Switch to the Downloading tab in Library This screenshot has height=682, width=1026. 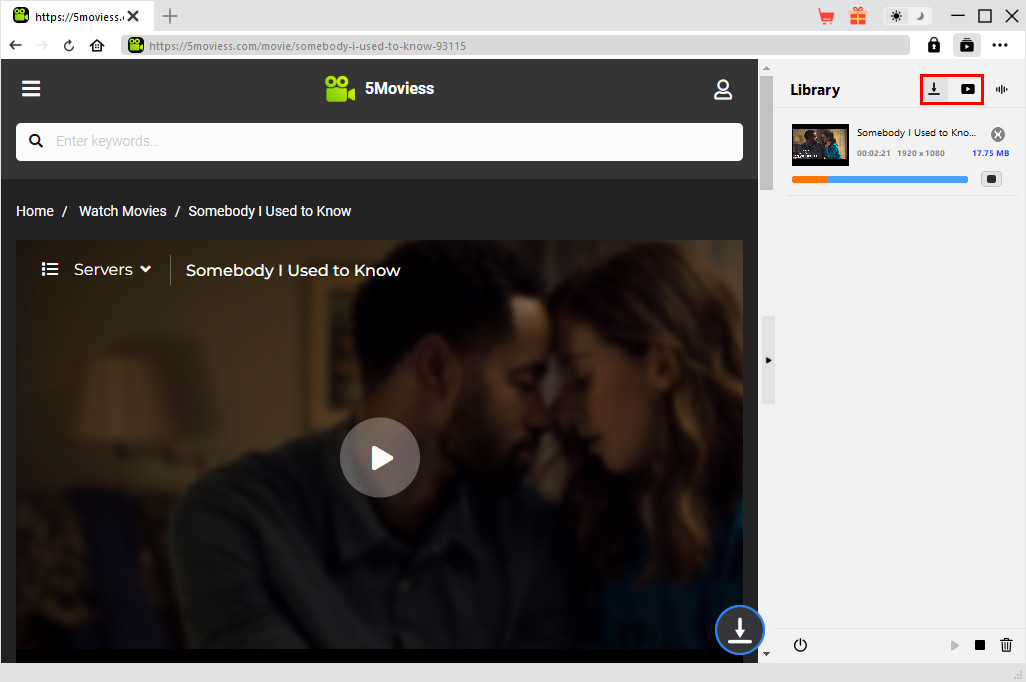[935, 89]
